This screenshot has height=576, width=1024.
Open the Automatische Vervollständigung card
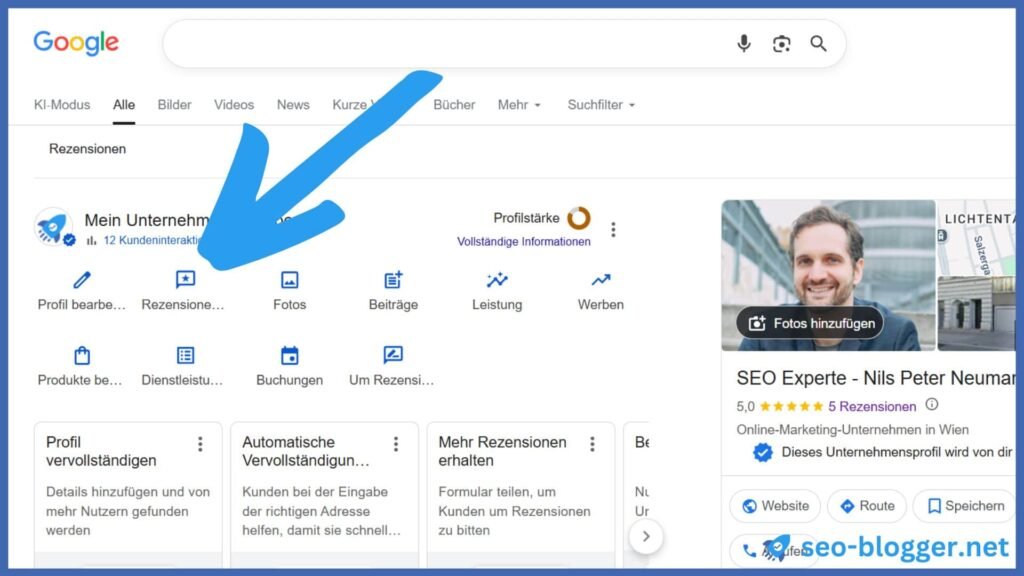[x=324, y=494]
